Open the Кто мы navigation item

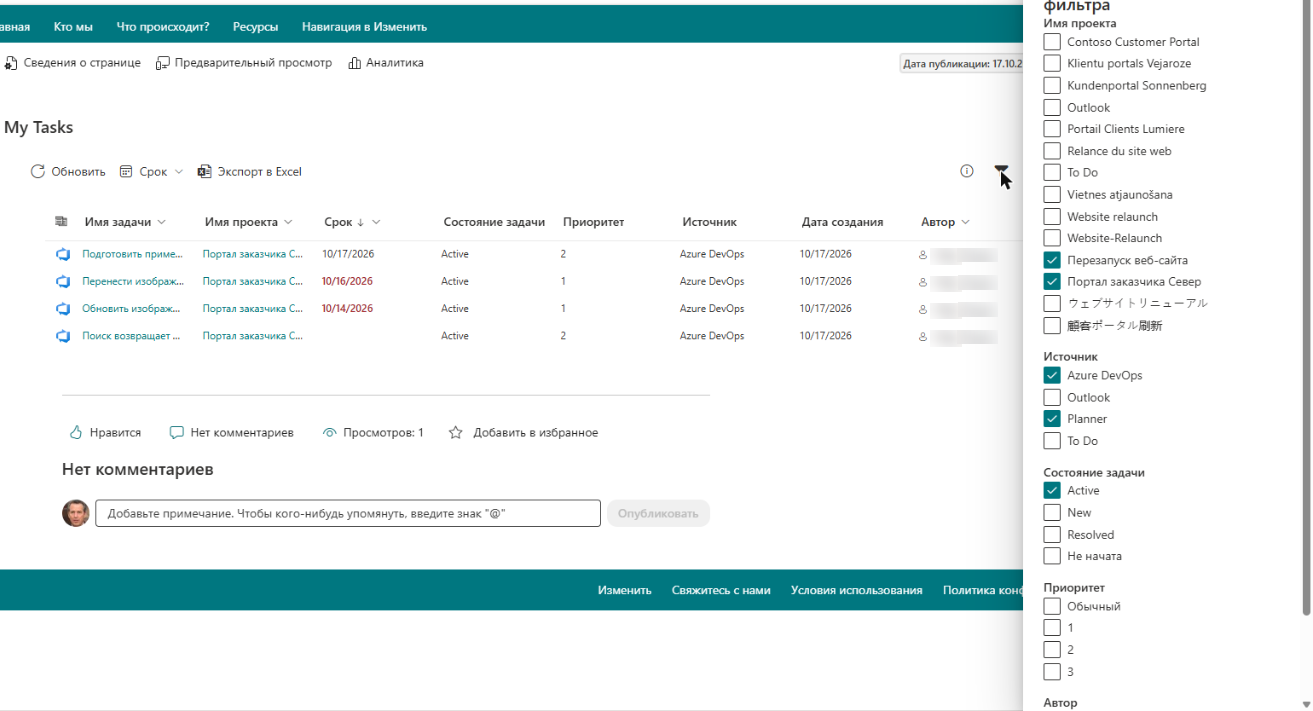click(x=73, y=27)
